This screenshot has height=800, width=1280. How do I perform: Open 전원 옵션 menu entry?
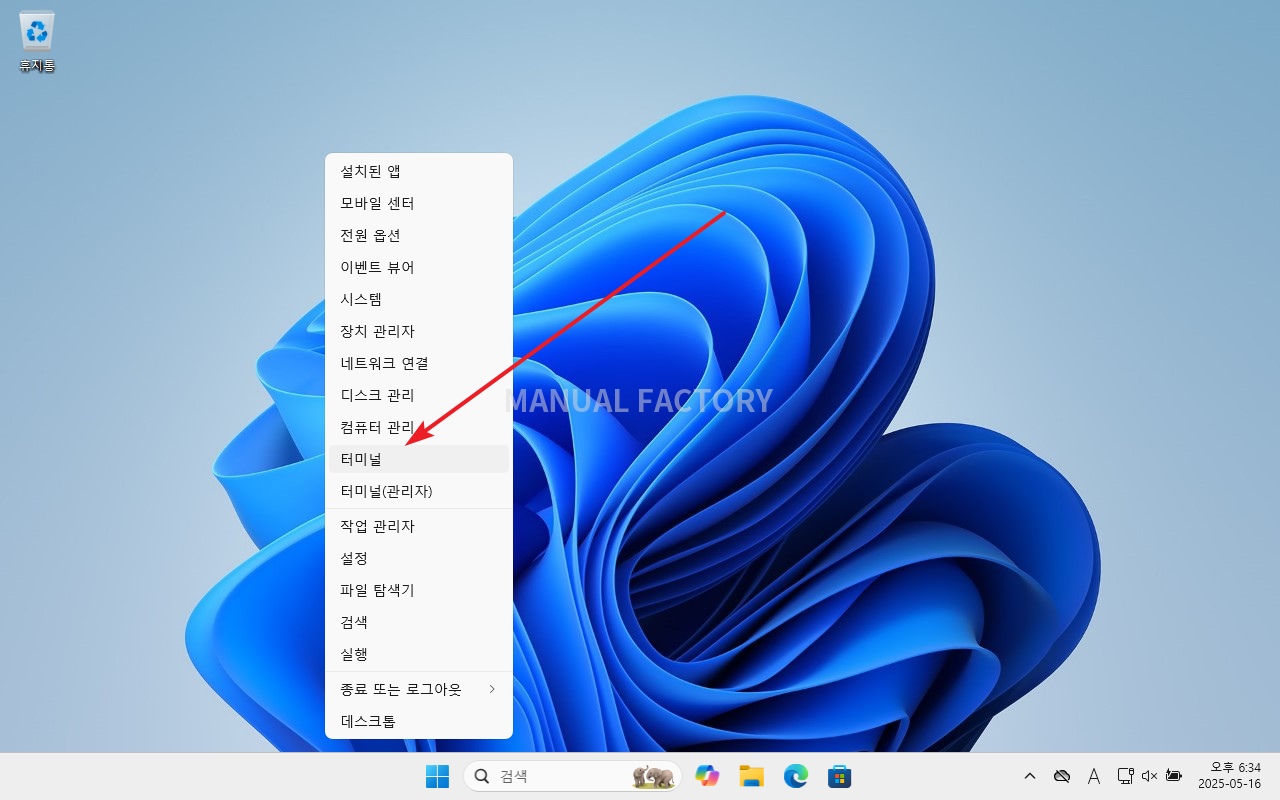(419, 236)
